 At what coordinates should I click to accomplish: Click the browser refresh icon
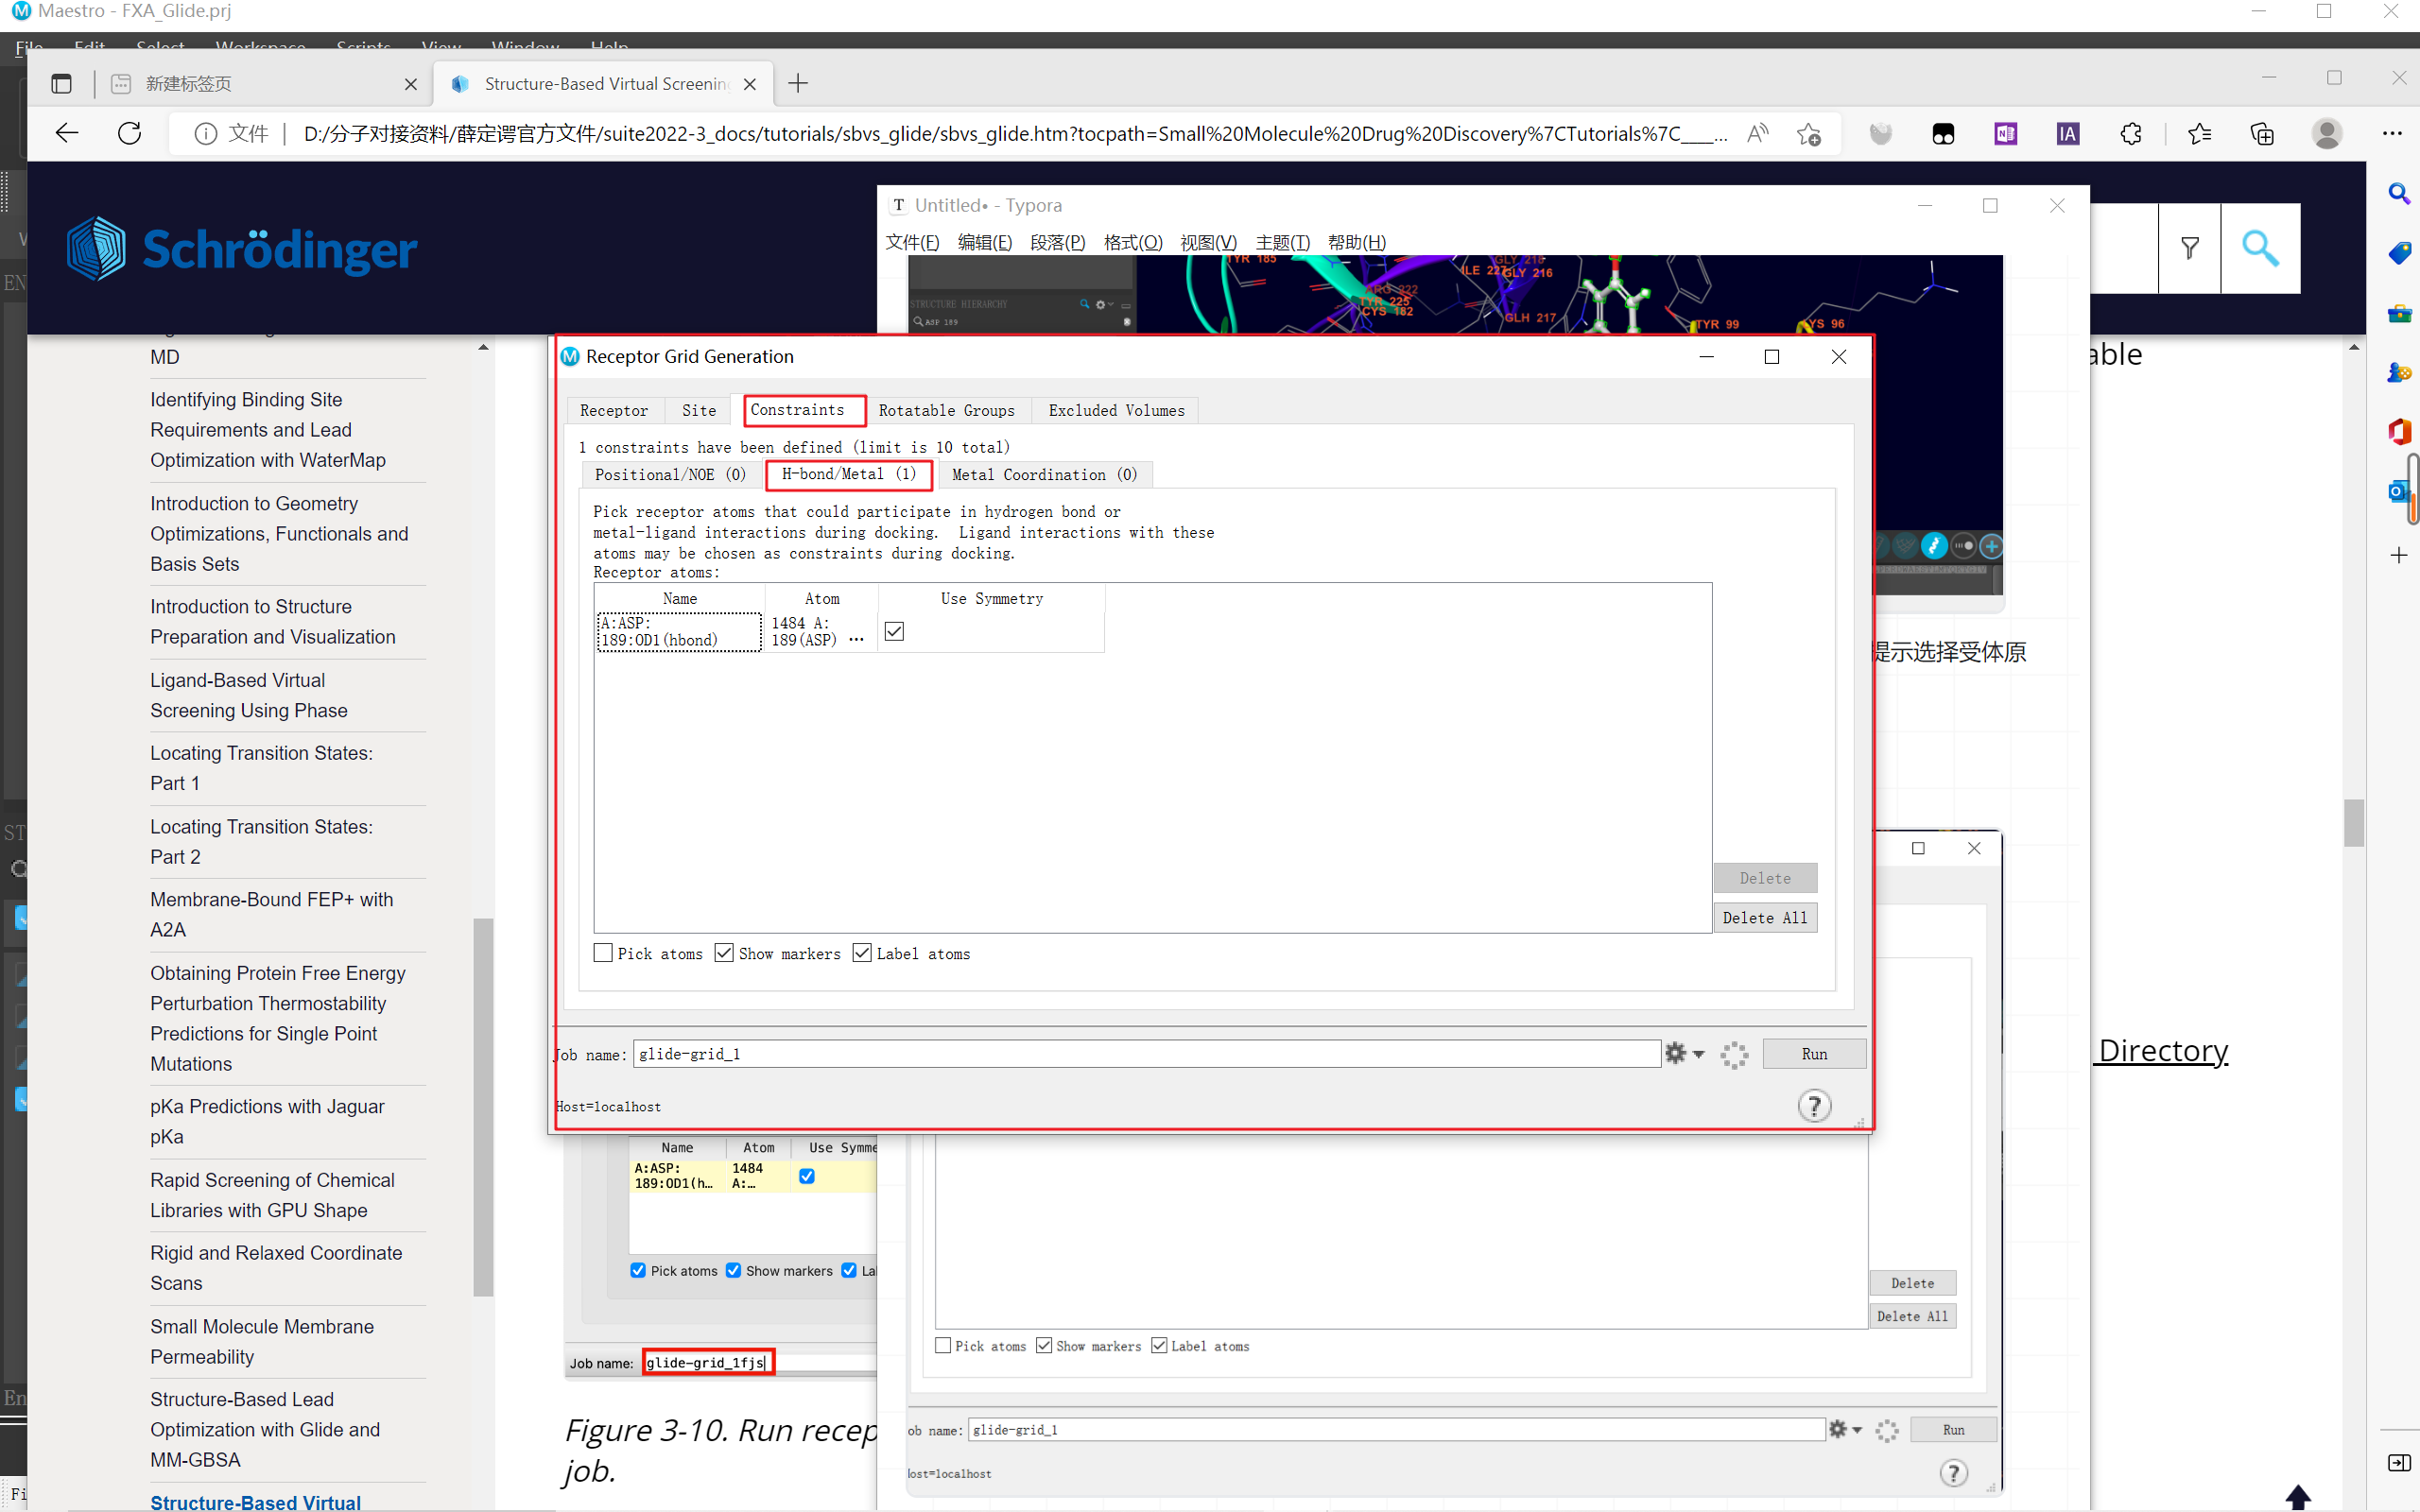pos(130,133)
